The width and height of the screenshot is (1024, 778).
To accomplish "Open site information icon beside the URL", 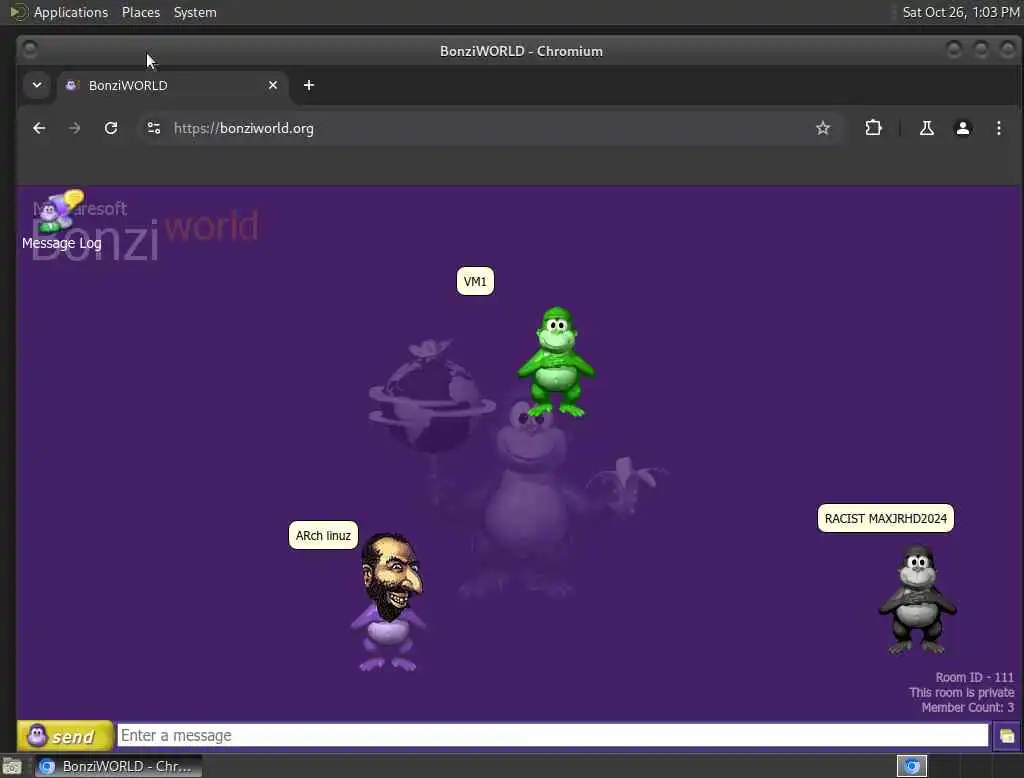I will pos(153,128).
